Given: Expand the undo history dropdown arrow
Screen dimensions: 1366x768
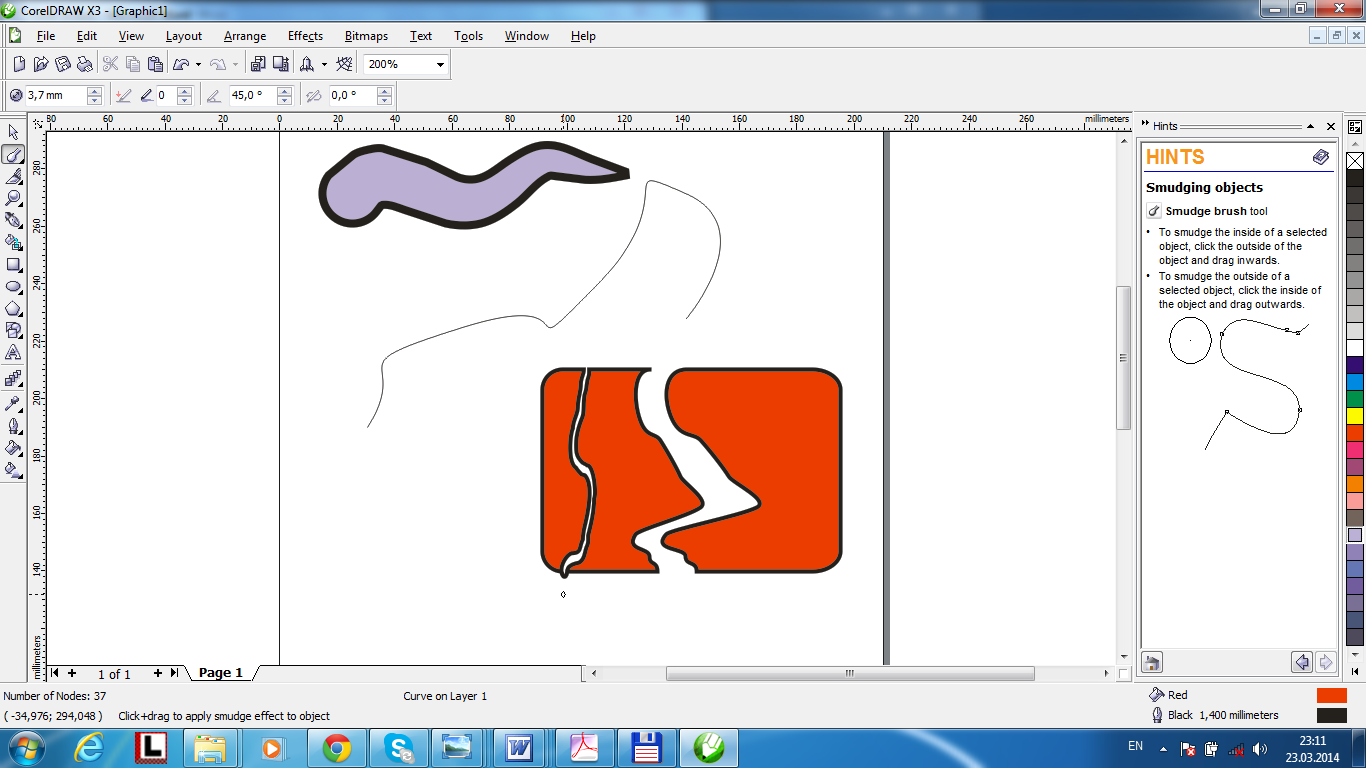Looking at the screenshot, I should 198,64.
